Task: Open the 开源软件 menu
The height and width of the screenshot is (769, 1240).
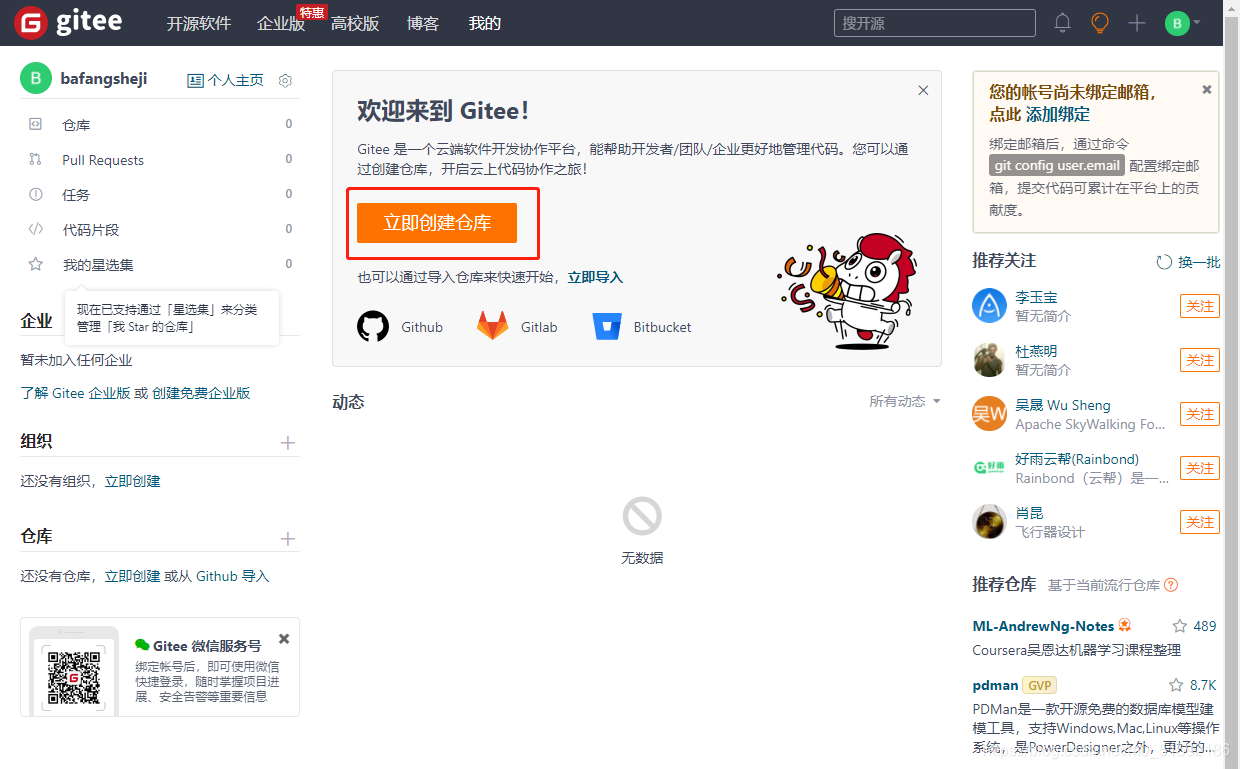Action: [198, 23]
